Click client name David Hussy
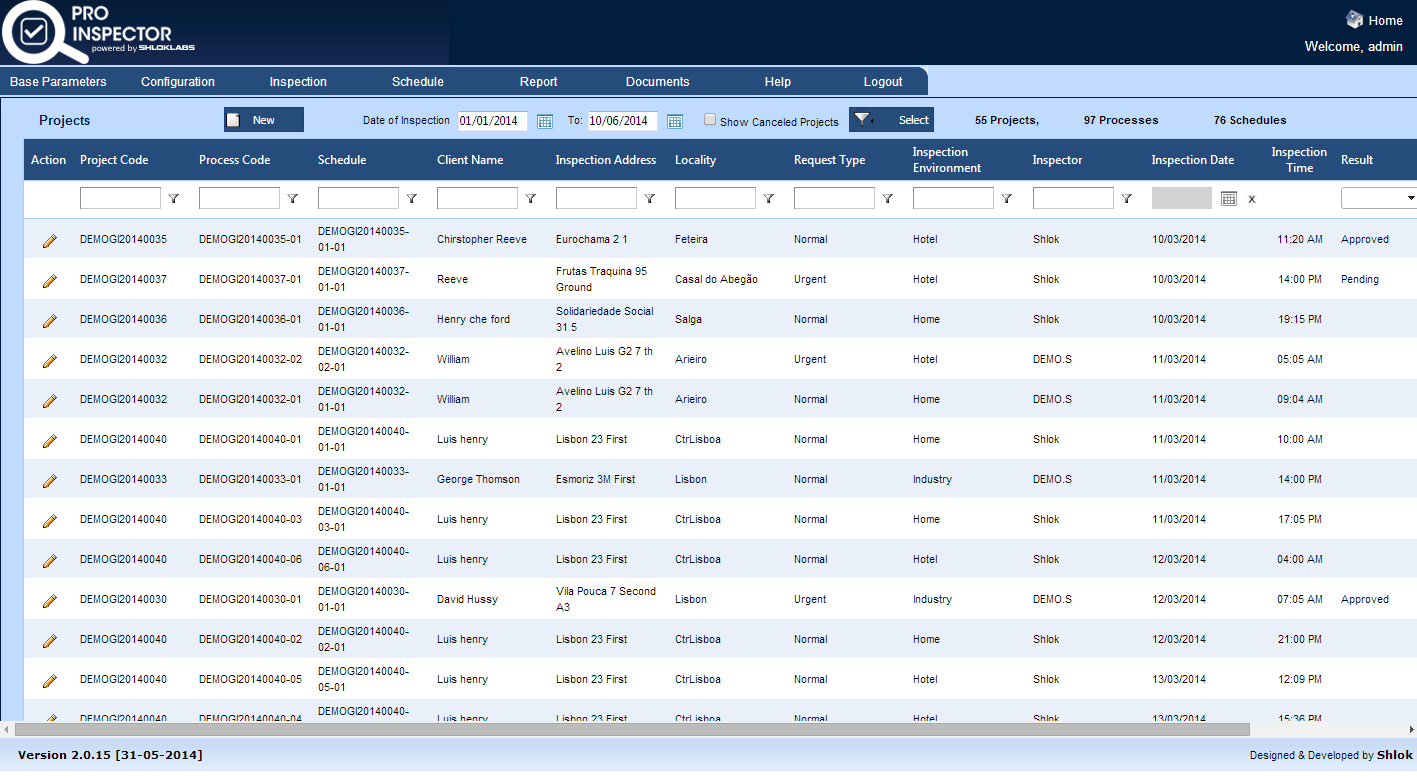 (x=467, y=600)
